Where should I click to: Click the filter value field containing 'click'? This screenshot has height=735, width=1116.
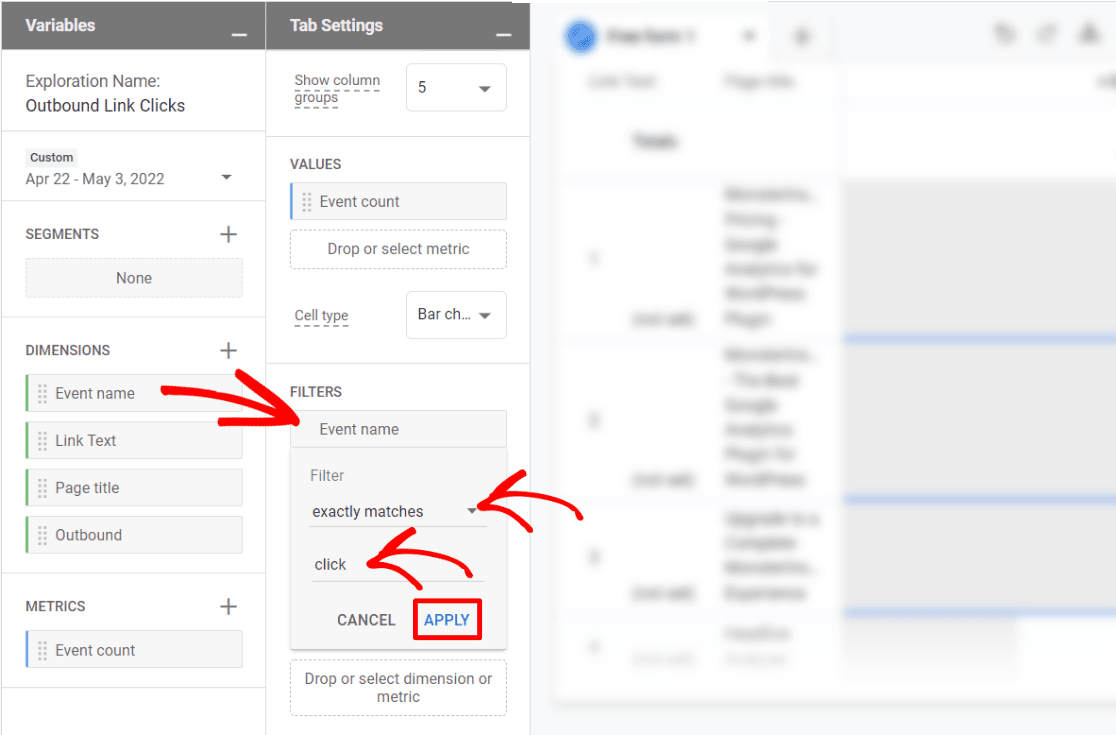[x=397, y=565]
